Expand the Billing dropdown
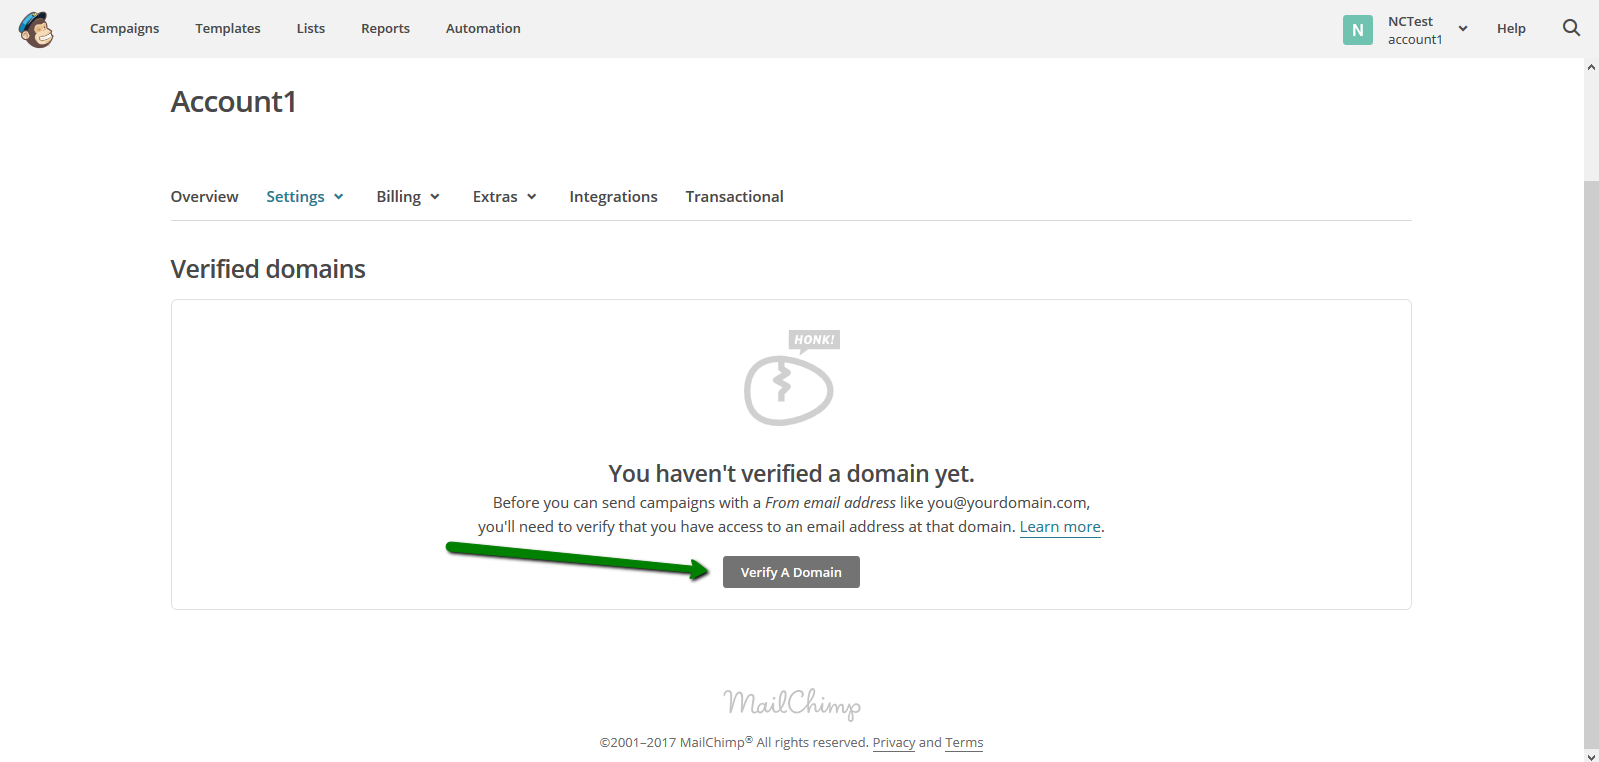The height and width of the screenshot is (762, 1599). [x=408, y=197]
